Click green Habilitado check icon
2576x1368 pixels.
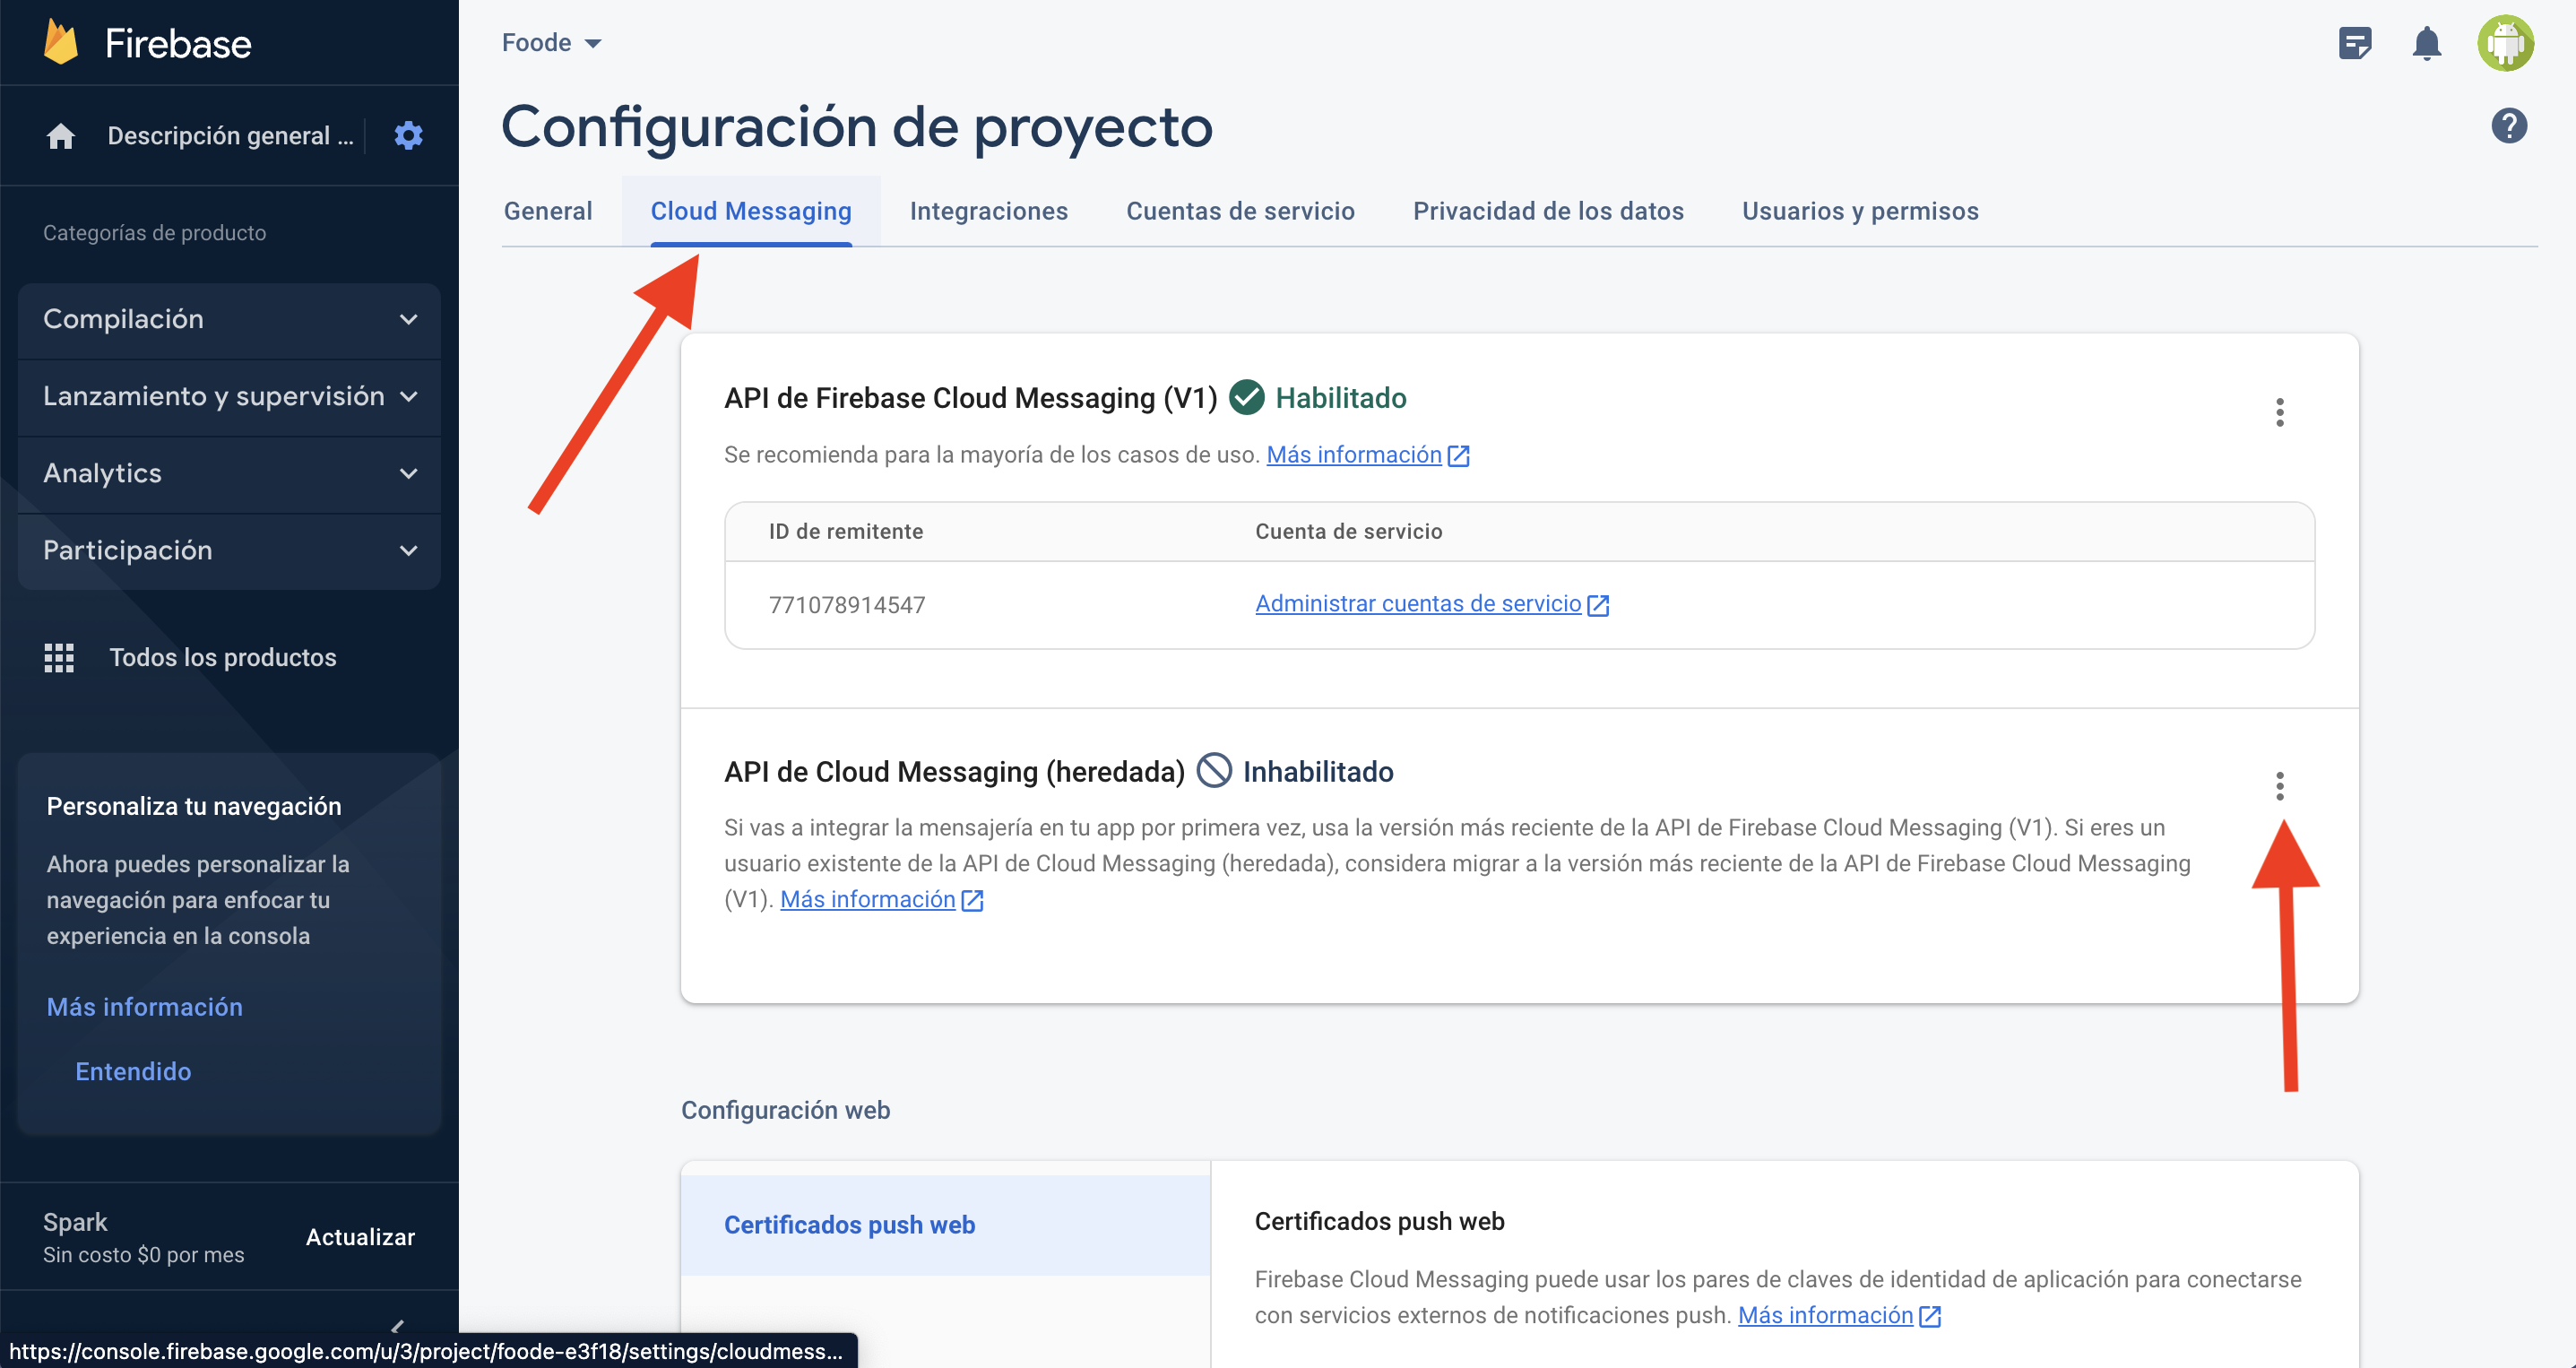pos(1246,398)
